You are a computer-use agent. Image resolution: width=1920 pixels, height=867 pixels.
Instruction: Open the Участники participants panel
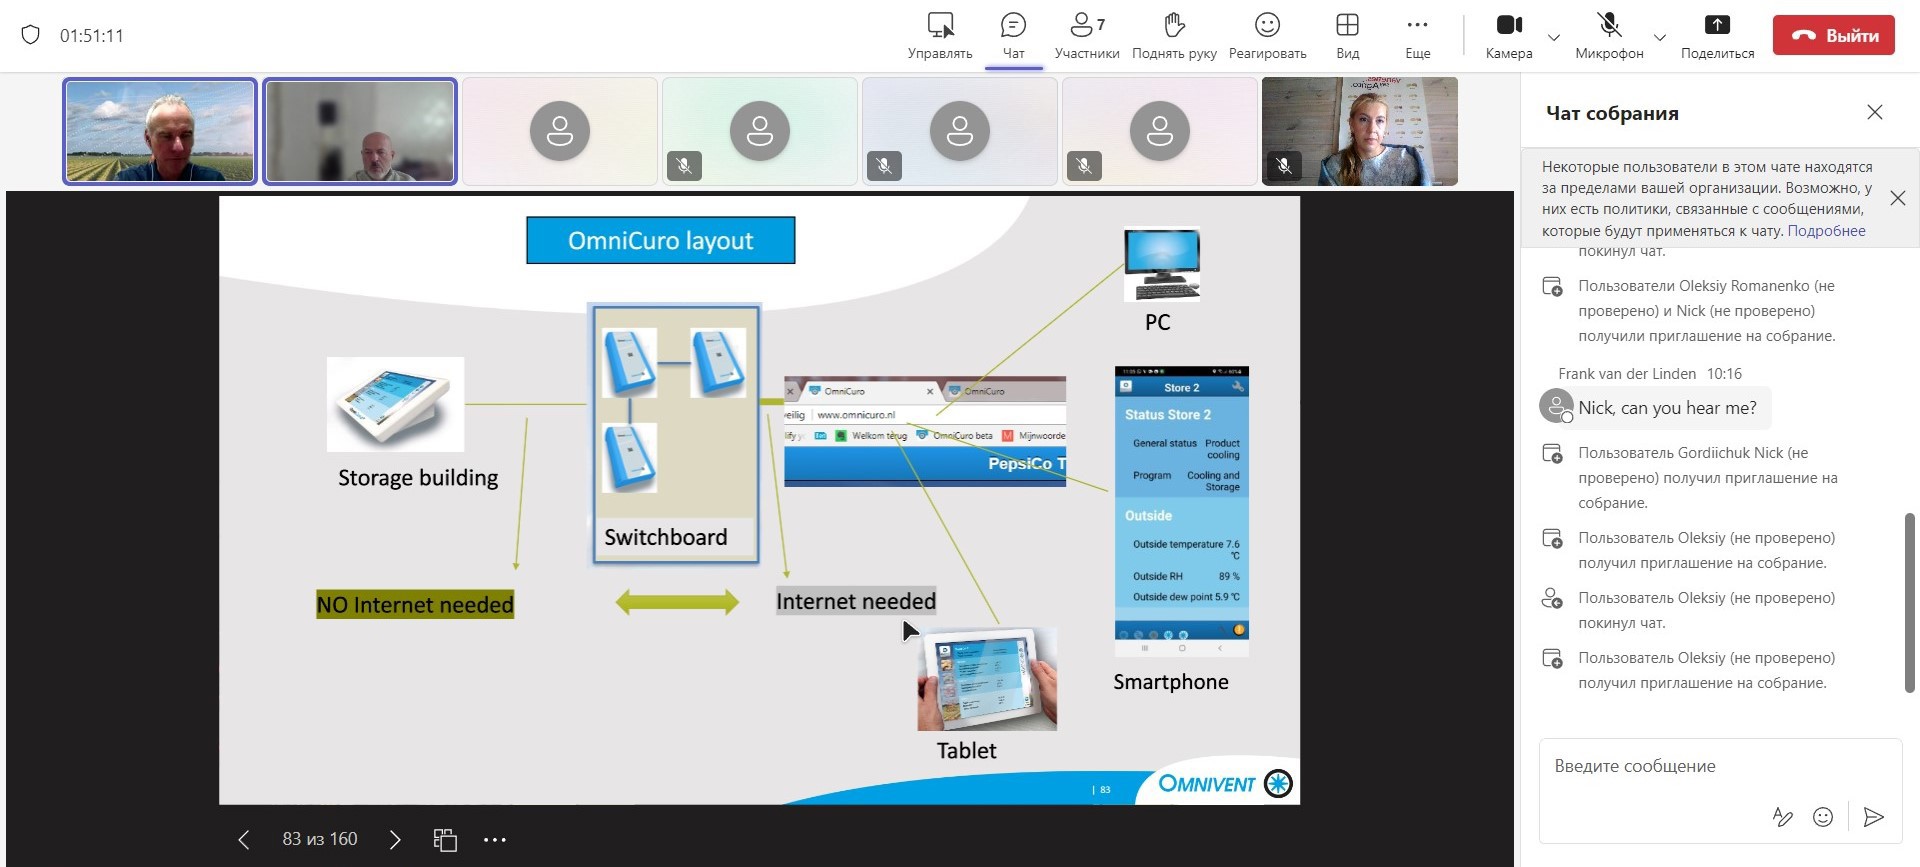click(1086, 35)
